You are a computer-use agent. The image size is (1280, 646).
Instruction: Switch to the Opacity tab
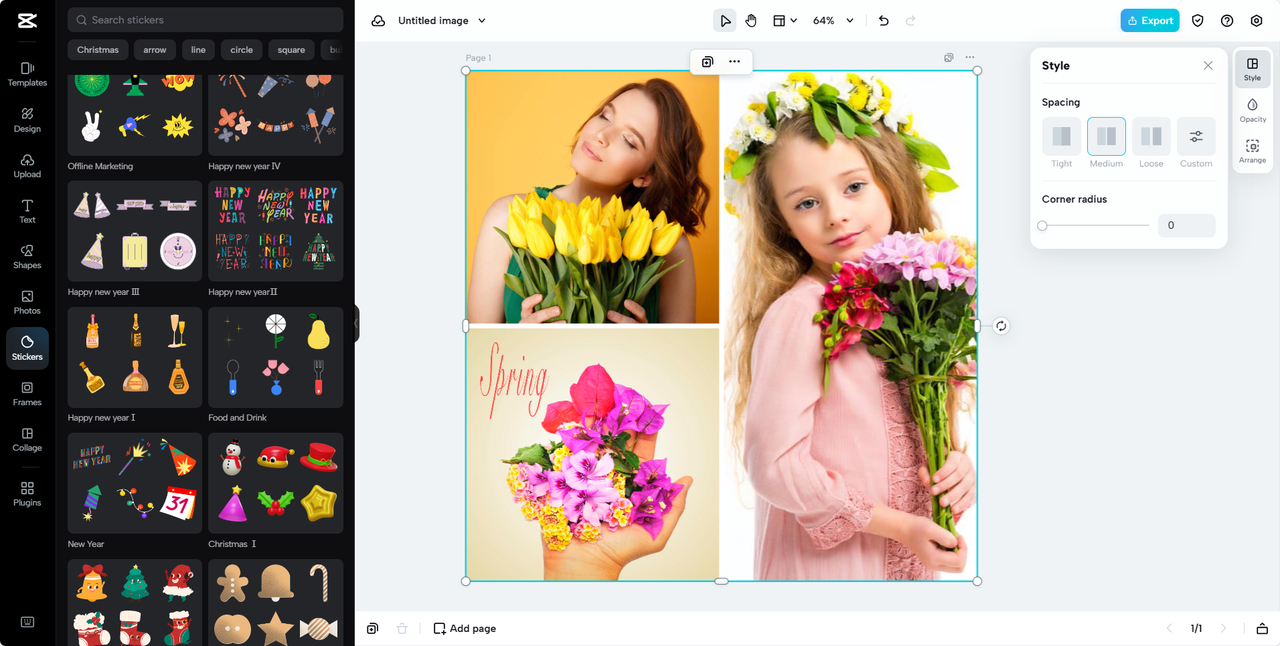(x=1252, y=110)
